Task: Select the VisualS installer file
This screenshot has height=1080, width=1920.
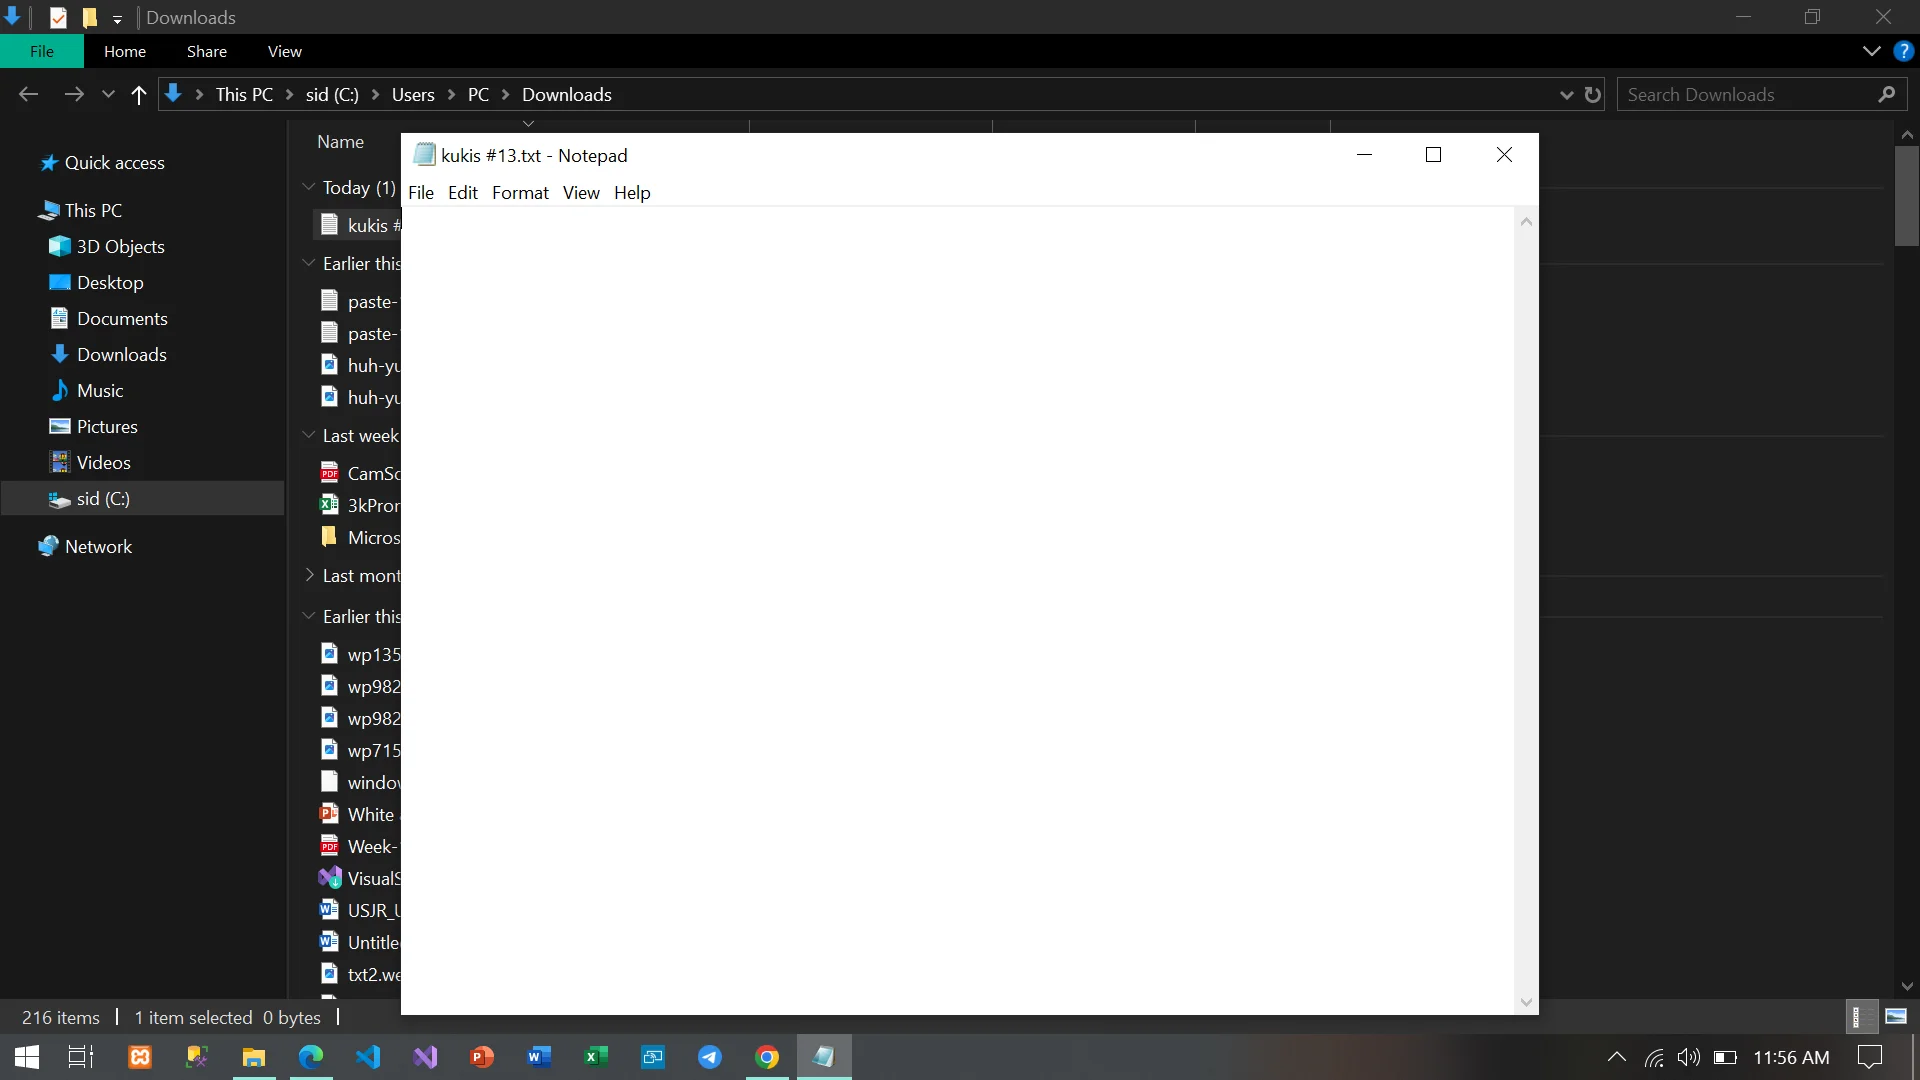Action: coord(360,879)
